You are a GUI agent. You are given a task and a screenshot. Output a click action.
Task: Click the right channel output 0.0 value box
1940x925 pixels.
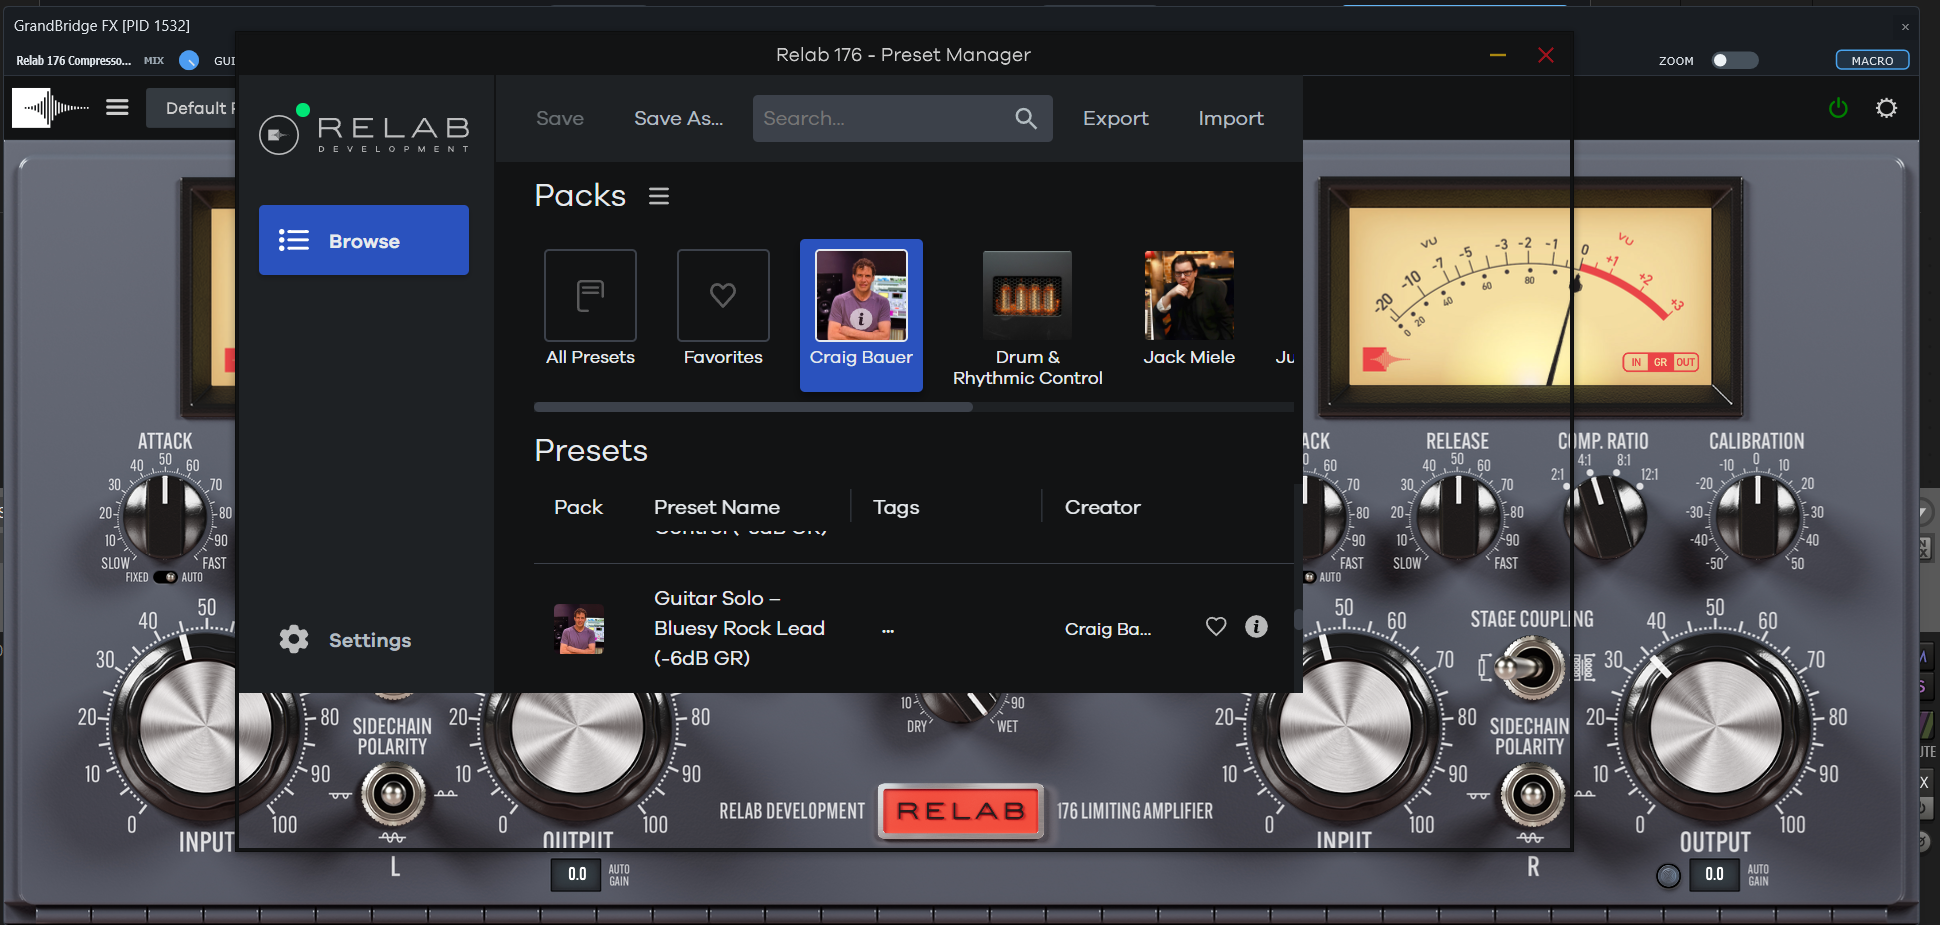click(1714, 875)
